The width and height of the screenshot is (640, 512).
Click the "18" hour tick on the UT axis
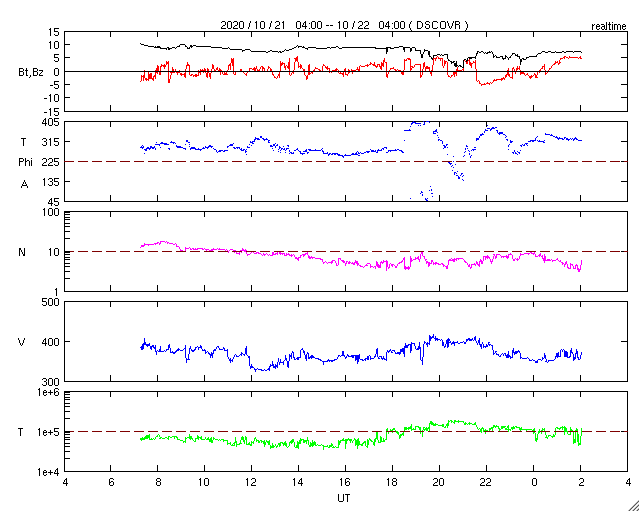coord(392,483)
